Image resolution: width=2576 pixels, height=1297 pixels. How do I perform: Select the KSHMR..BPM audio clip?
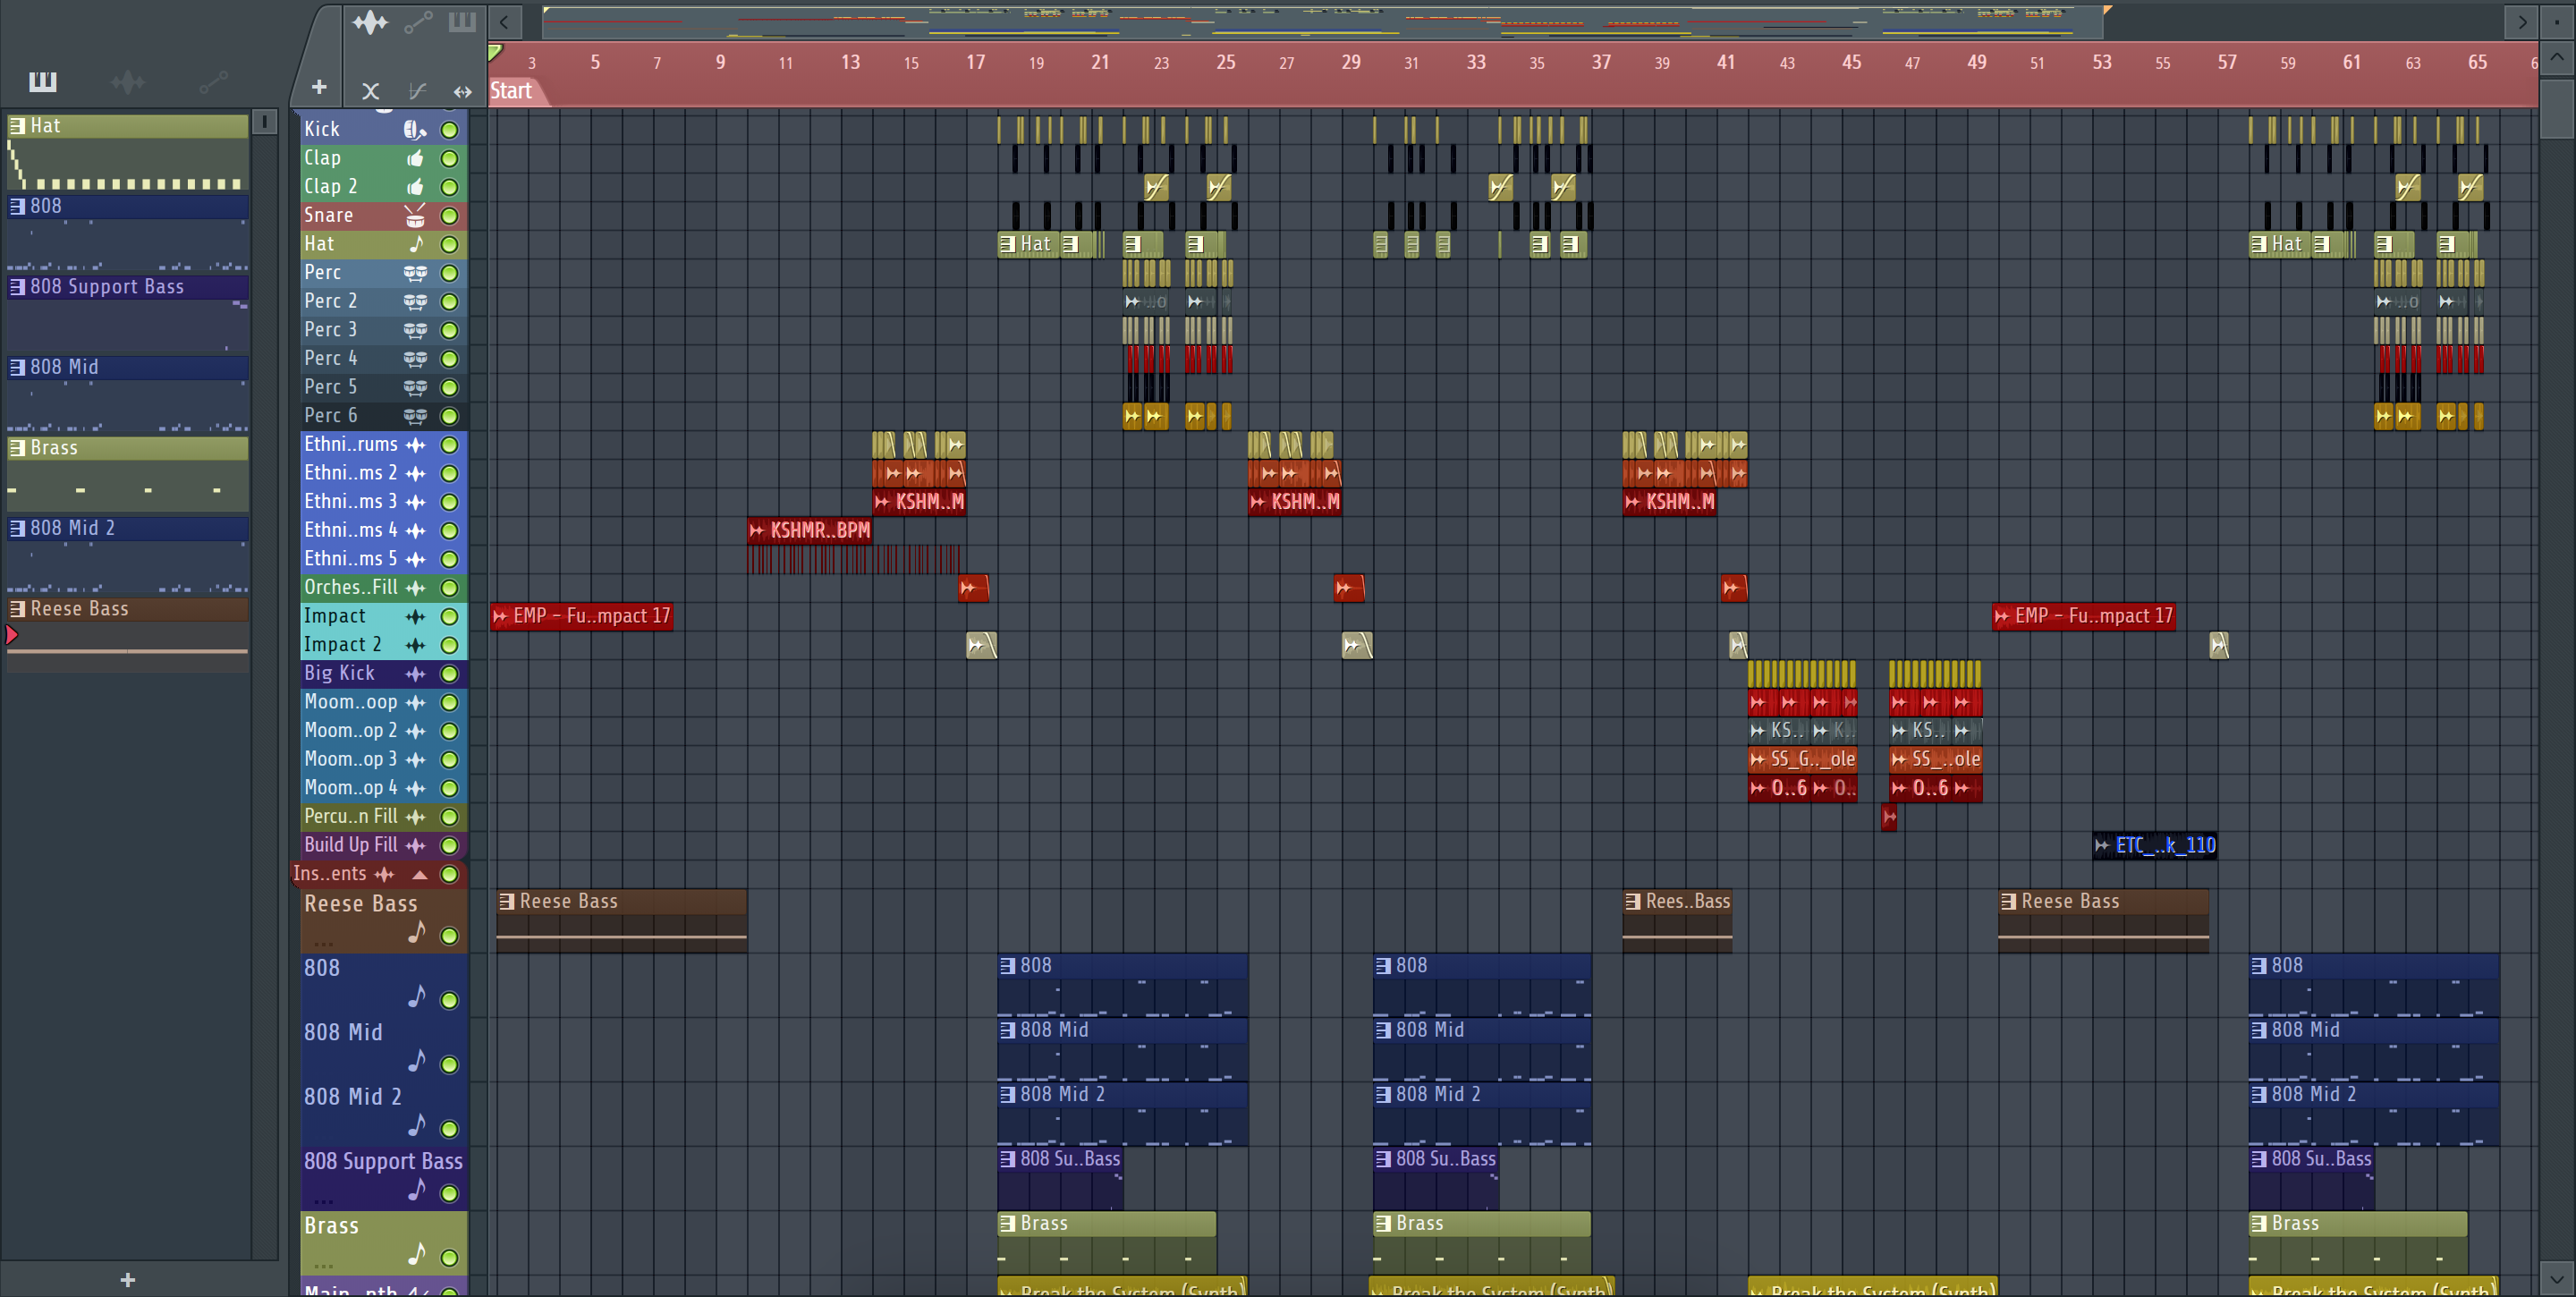(809, 531)
